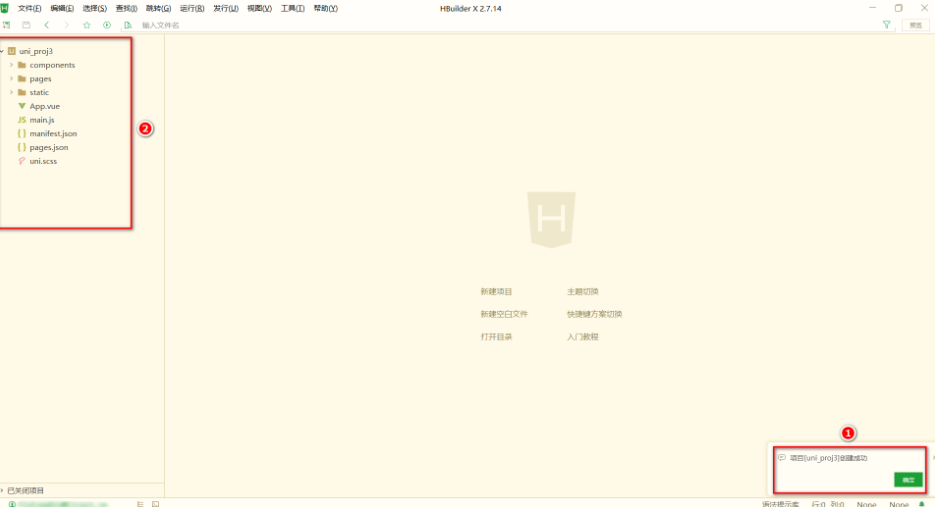Click the 主题切换 link
The width and height of the screenshot is (935, 507).
point(583,292)
